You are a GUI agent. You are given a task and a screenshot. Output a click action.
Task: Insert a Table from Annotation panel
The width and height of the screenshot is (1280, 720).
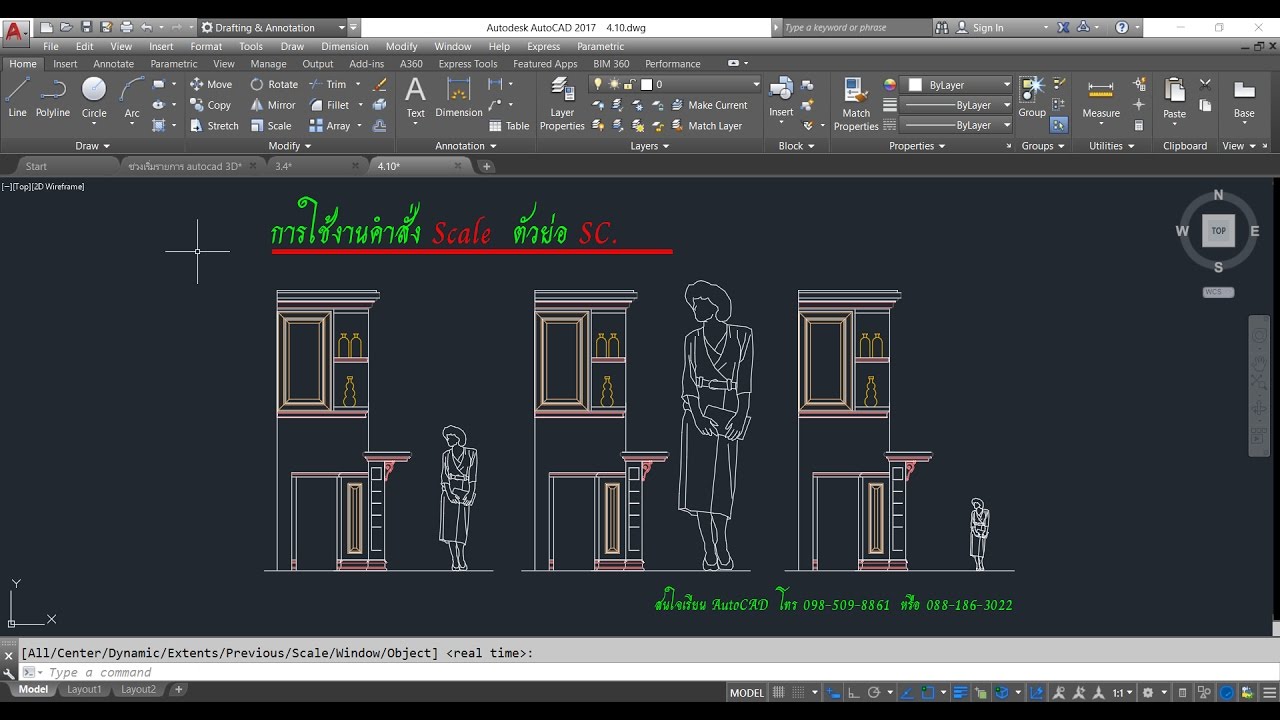pos(509,126)
